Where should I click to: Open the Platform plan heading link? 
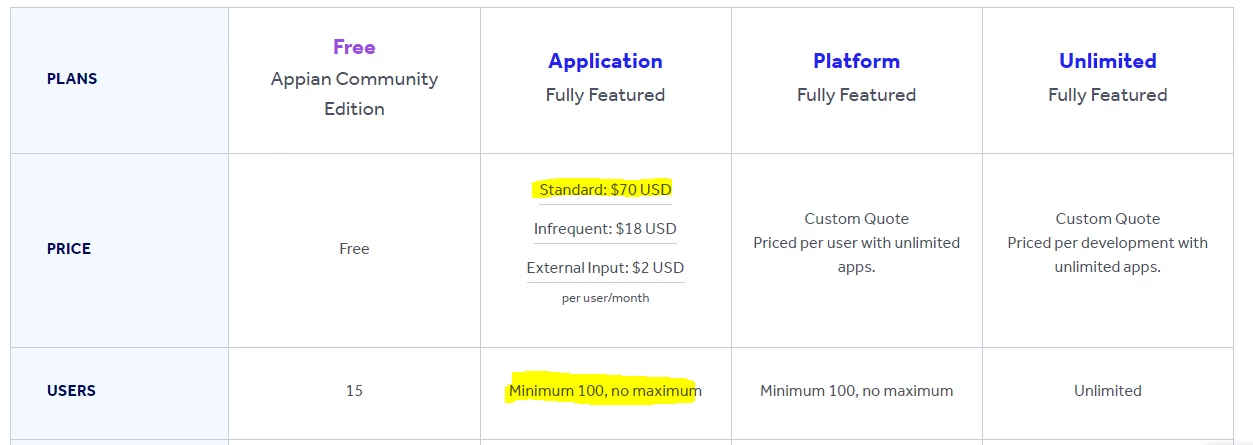point(856,61)
